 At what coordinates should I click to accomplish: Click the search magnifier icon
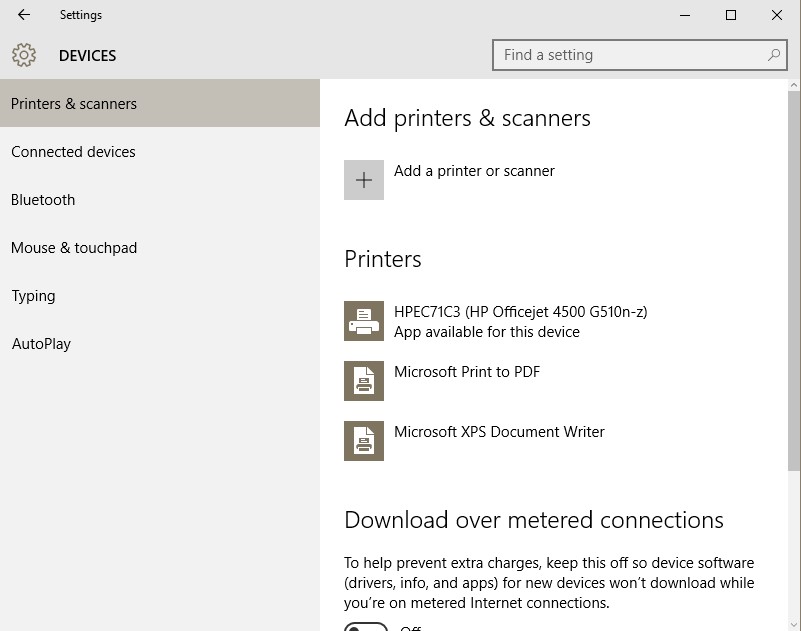(x=773, y=55)
